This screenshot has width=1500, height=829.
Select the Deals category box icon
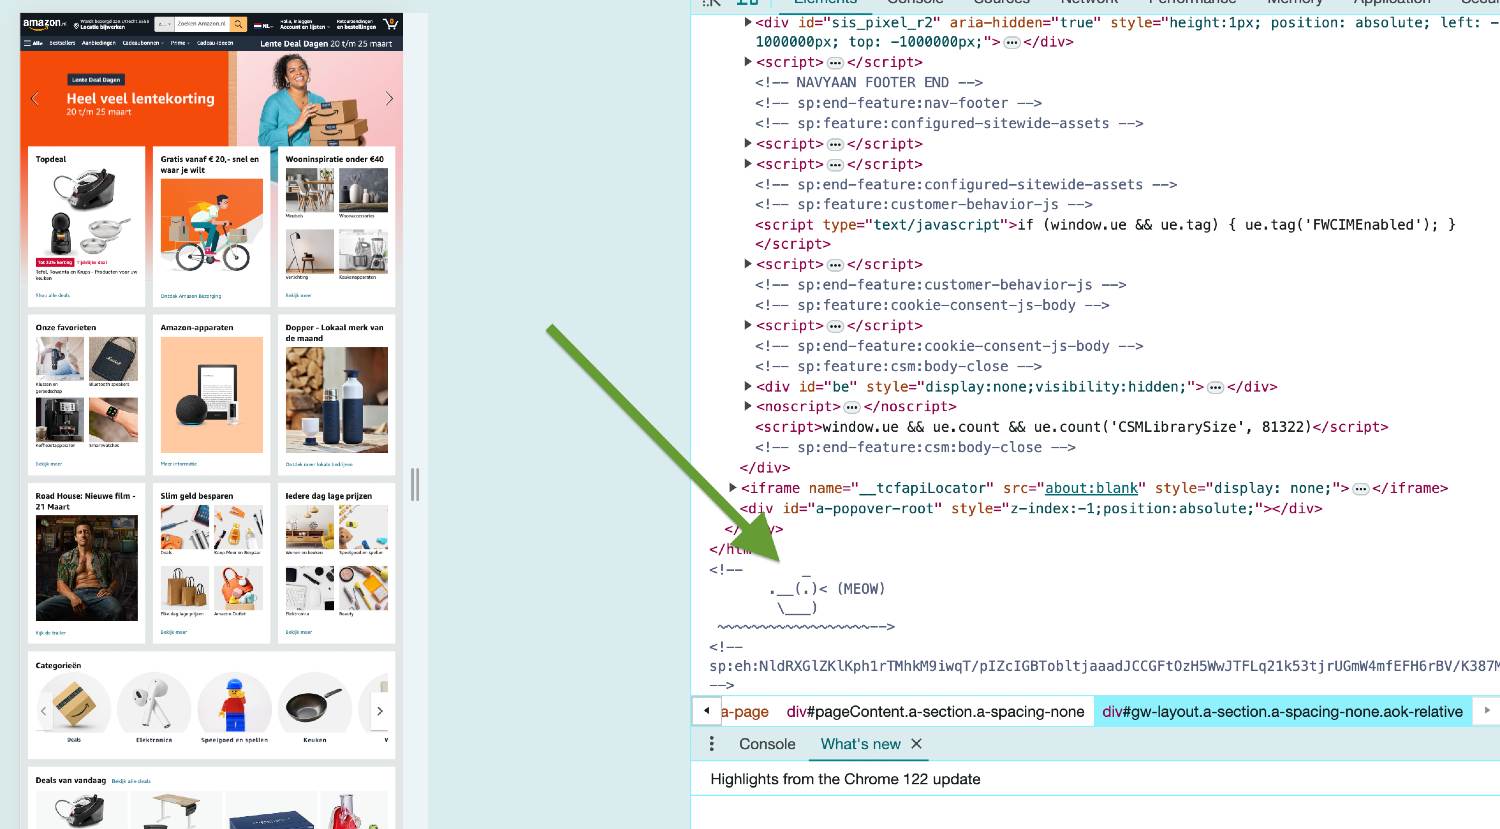pos(74,704)
